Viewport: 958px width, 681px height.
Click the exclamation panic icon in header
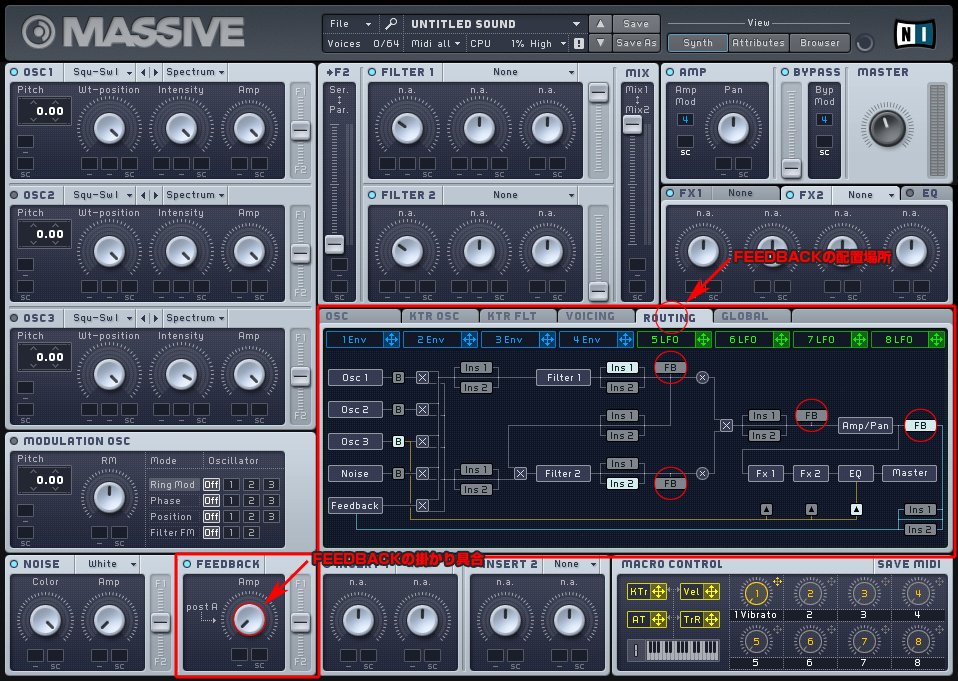click(x=579, y=43)
